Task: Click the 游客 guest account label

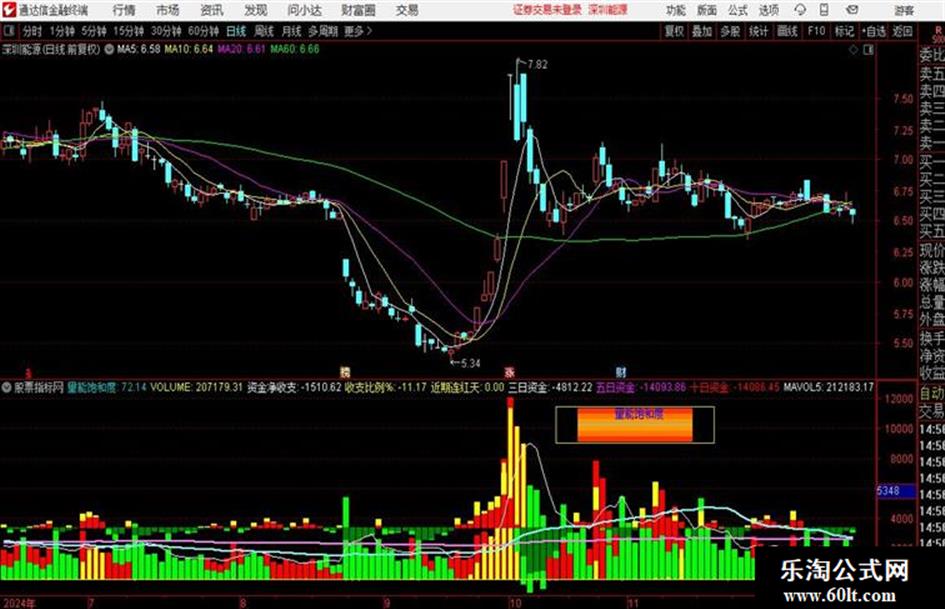Action: pyautogui.click(x=903, y=10)
